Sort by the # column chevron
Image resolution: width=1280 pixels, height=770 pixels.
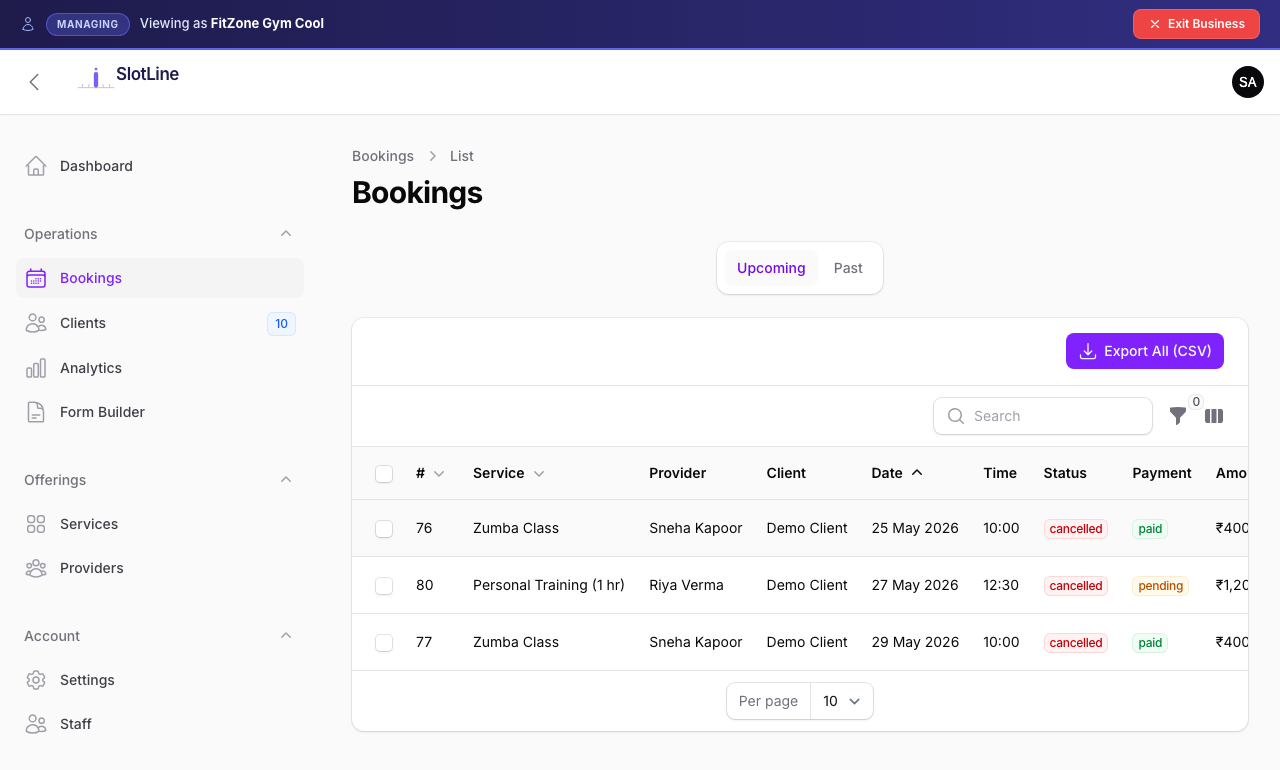(x=438, y=474)
